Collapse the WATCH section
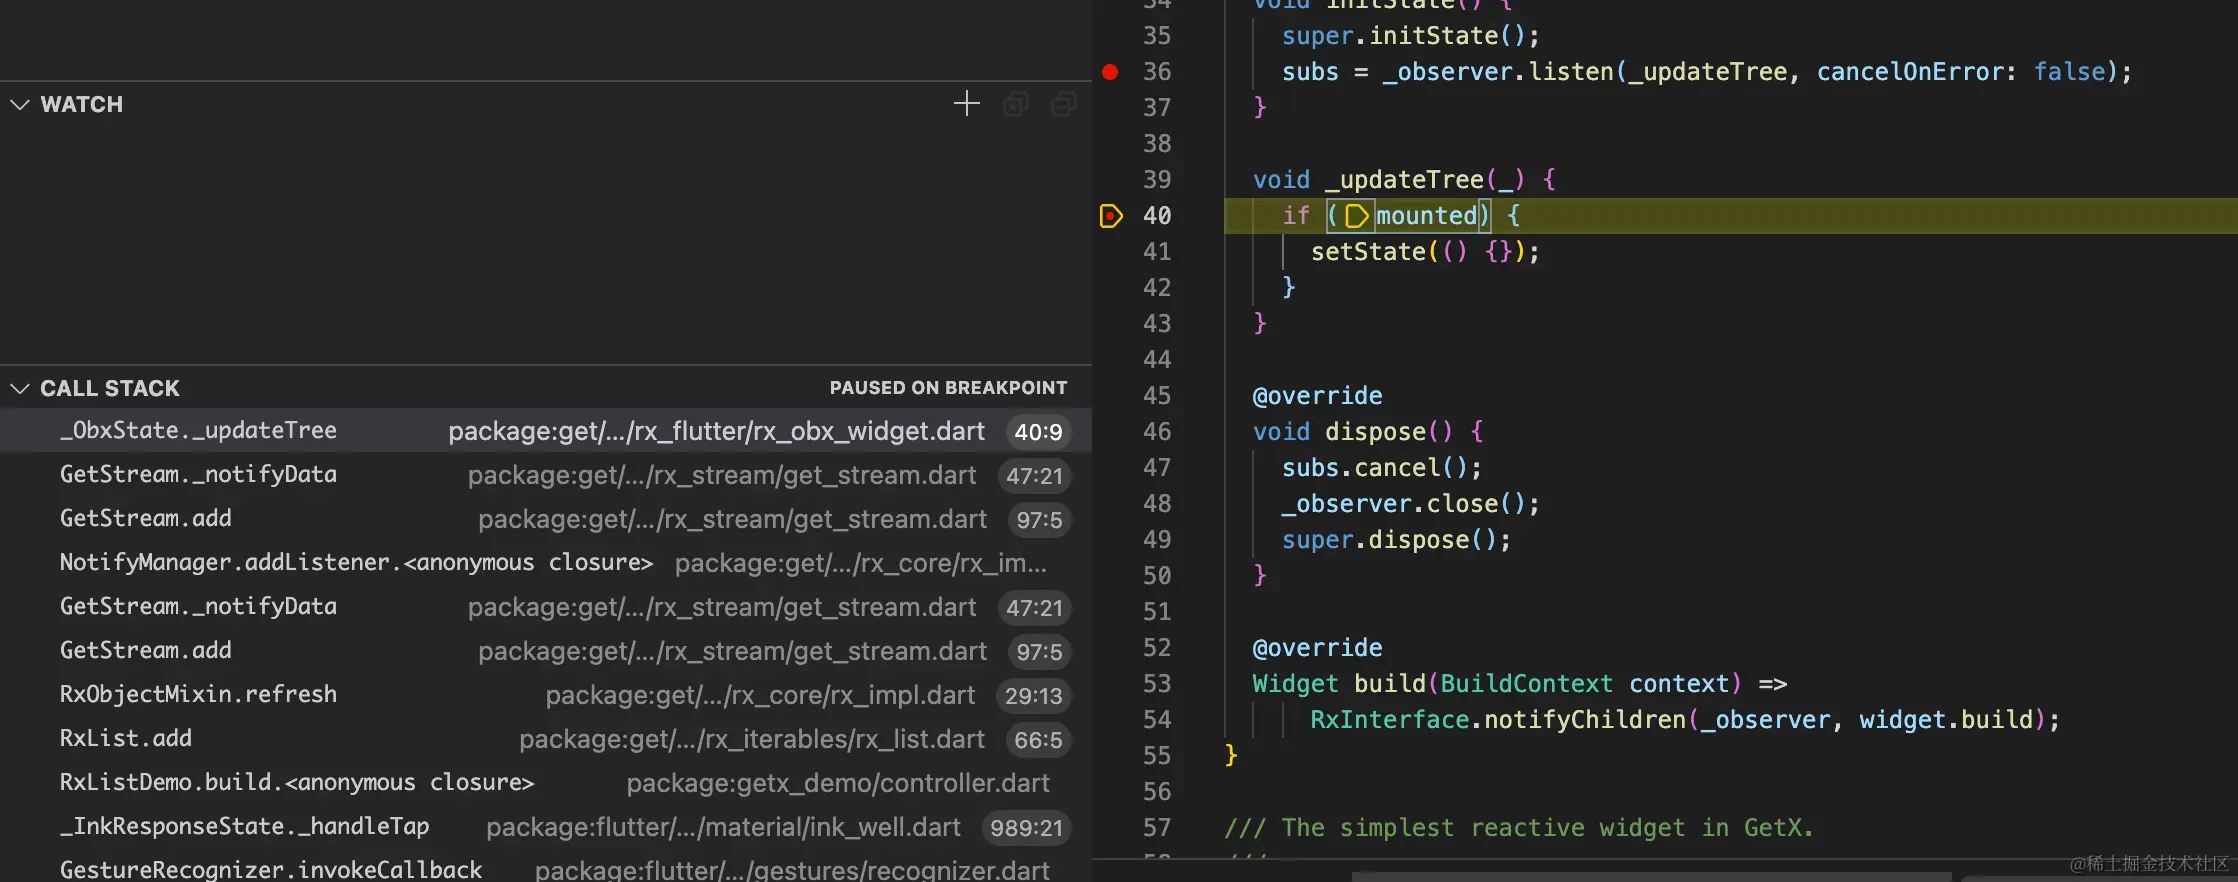Screen dimensions: 2238x882 pos(20,104)
